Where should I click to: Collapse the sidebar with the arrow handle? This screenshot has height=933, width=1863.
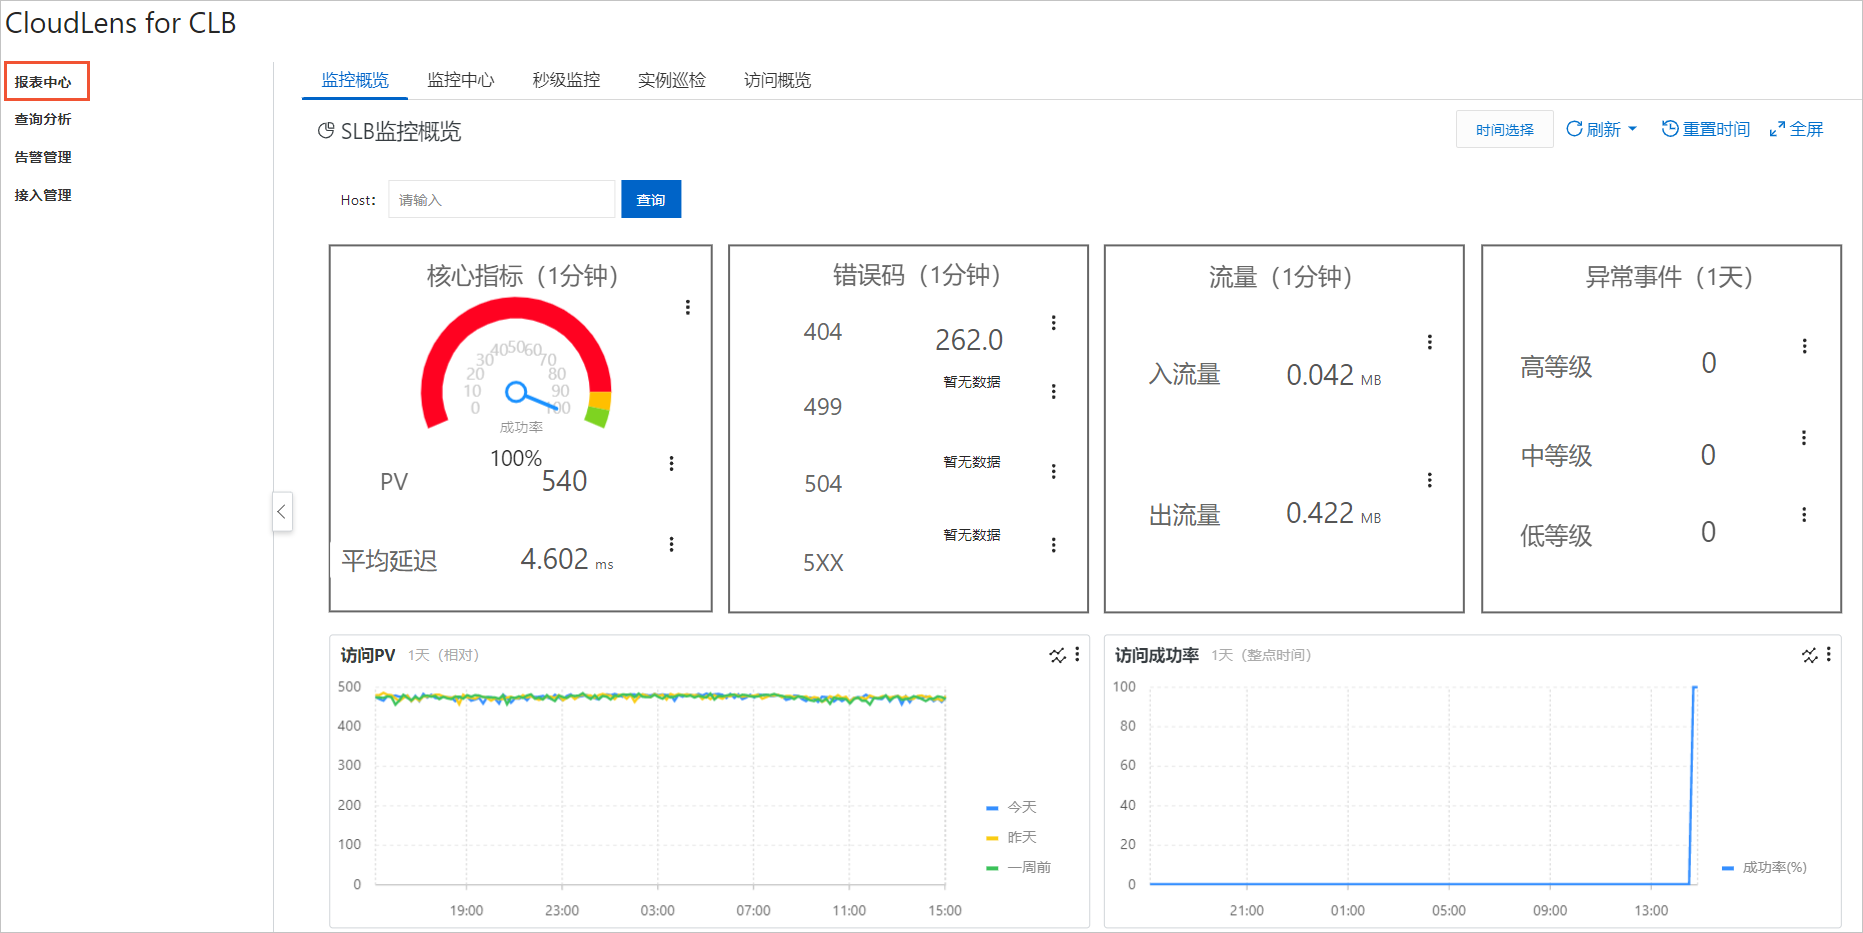[x=282, y=512]
